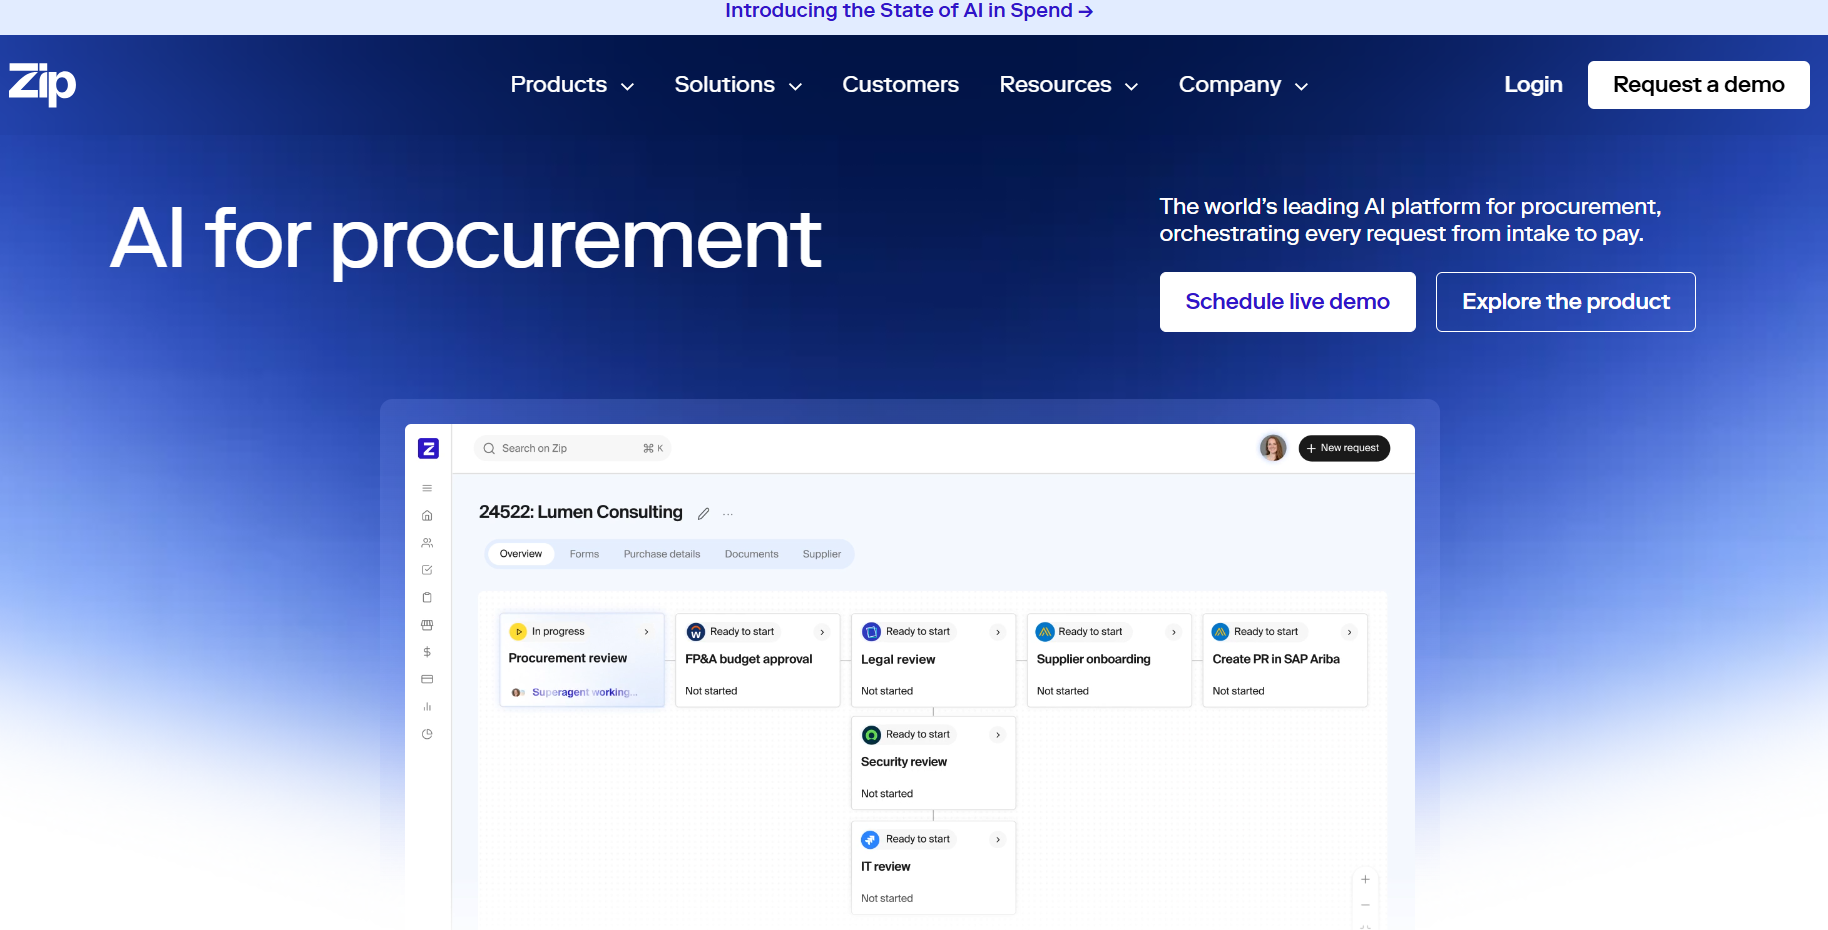This screenshot has height=930, width=1828.
Task: Click the zoom in plus icon on the workflow canvas
Action: click(x=1365, y=880)
